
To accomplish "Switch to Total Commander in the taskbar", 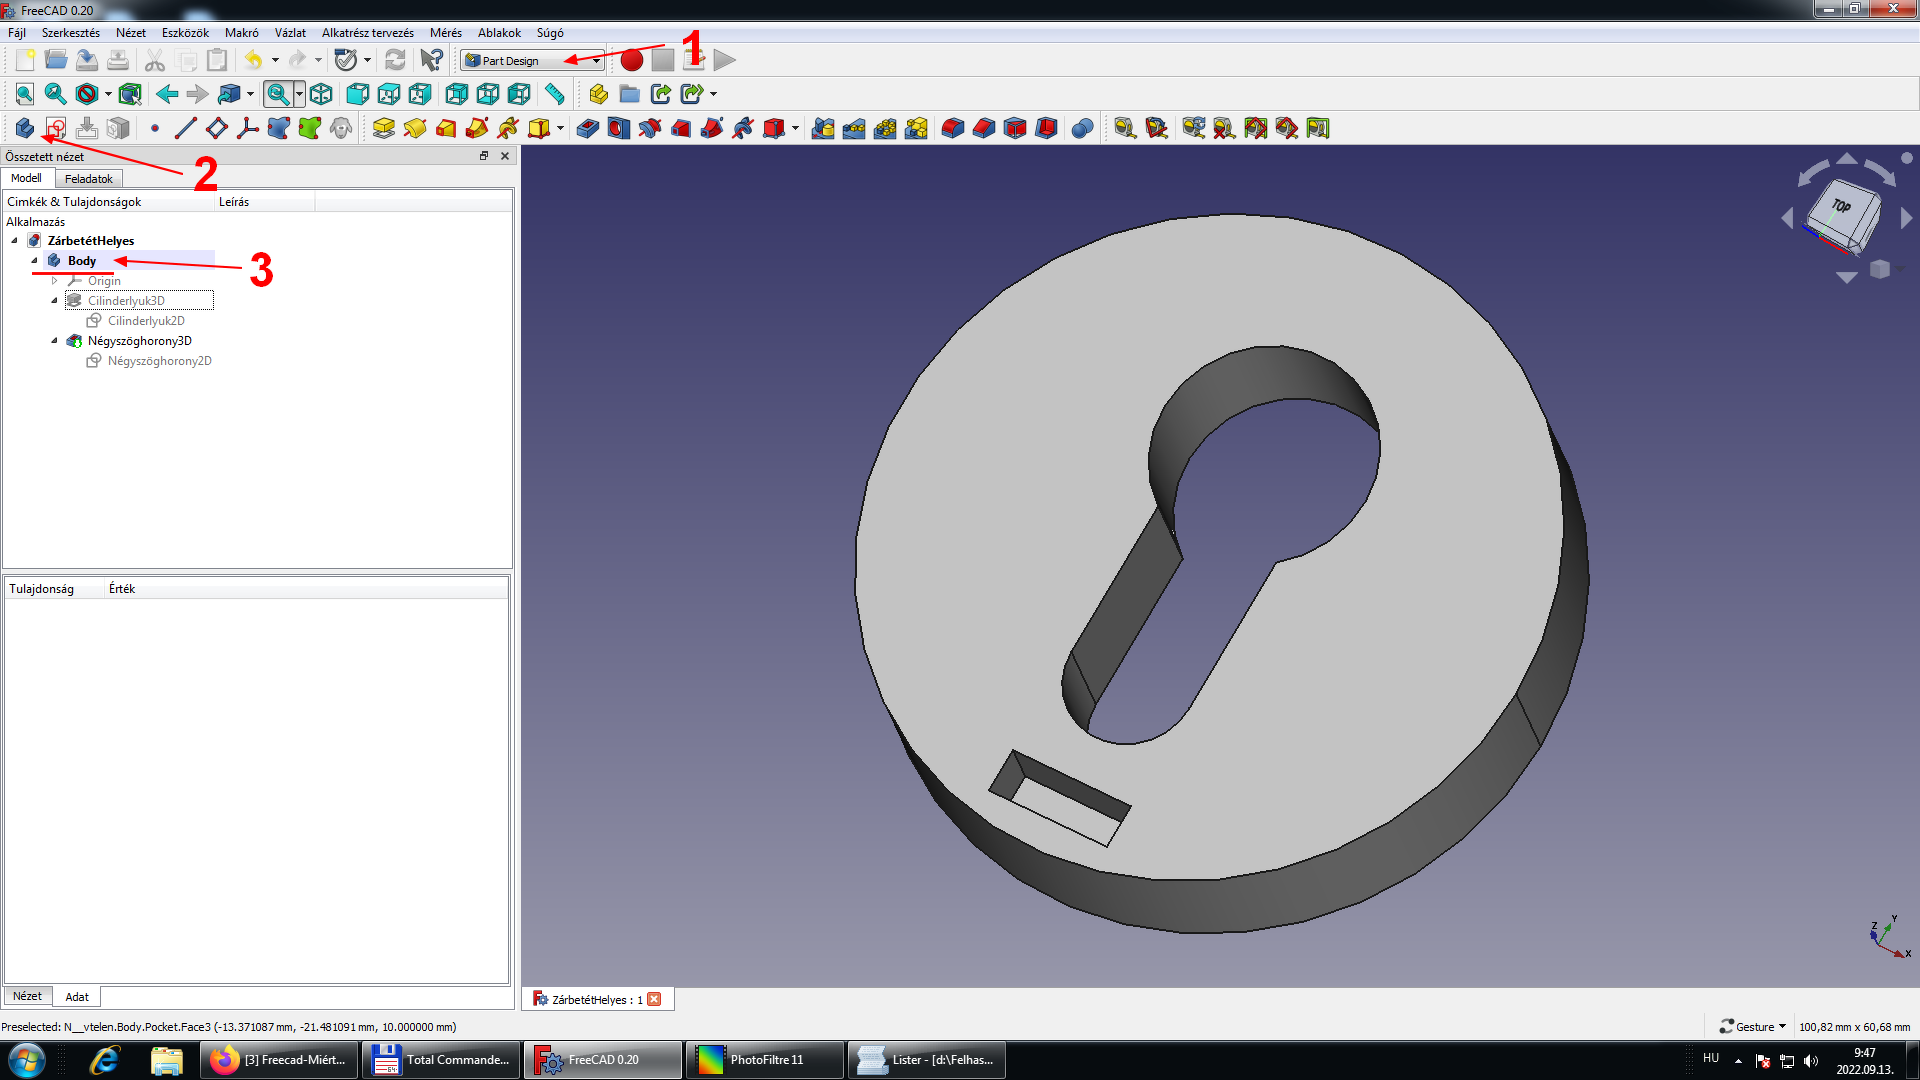I will (442, 1060).
